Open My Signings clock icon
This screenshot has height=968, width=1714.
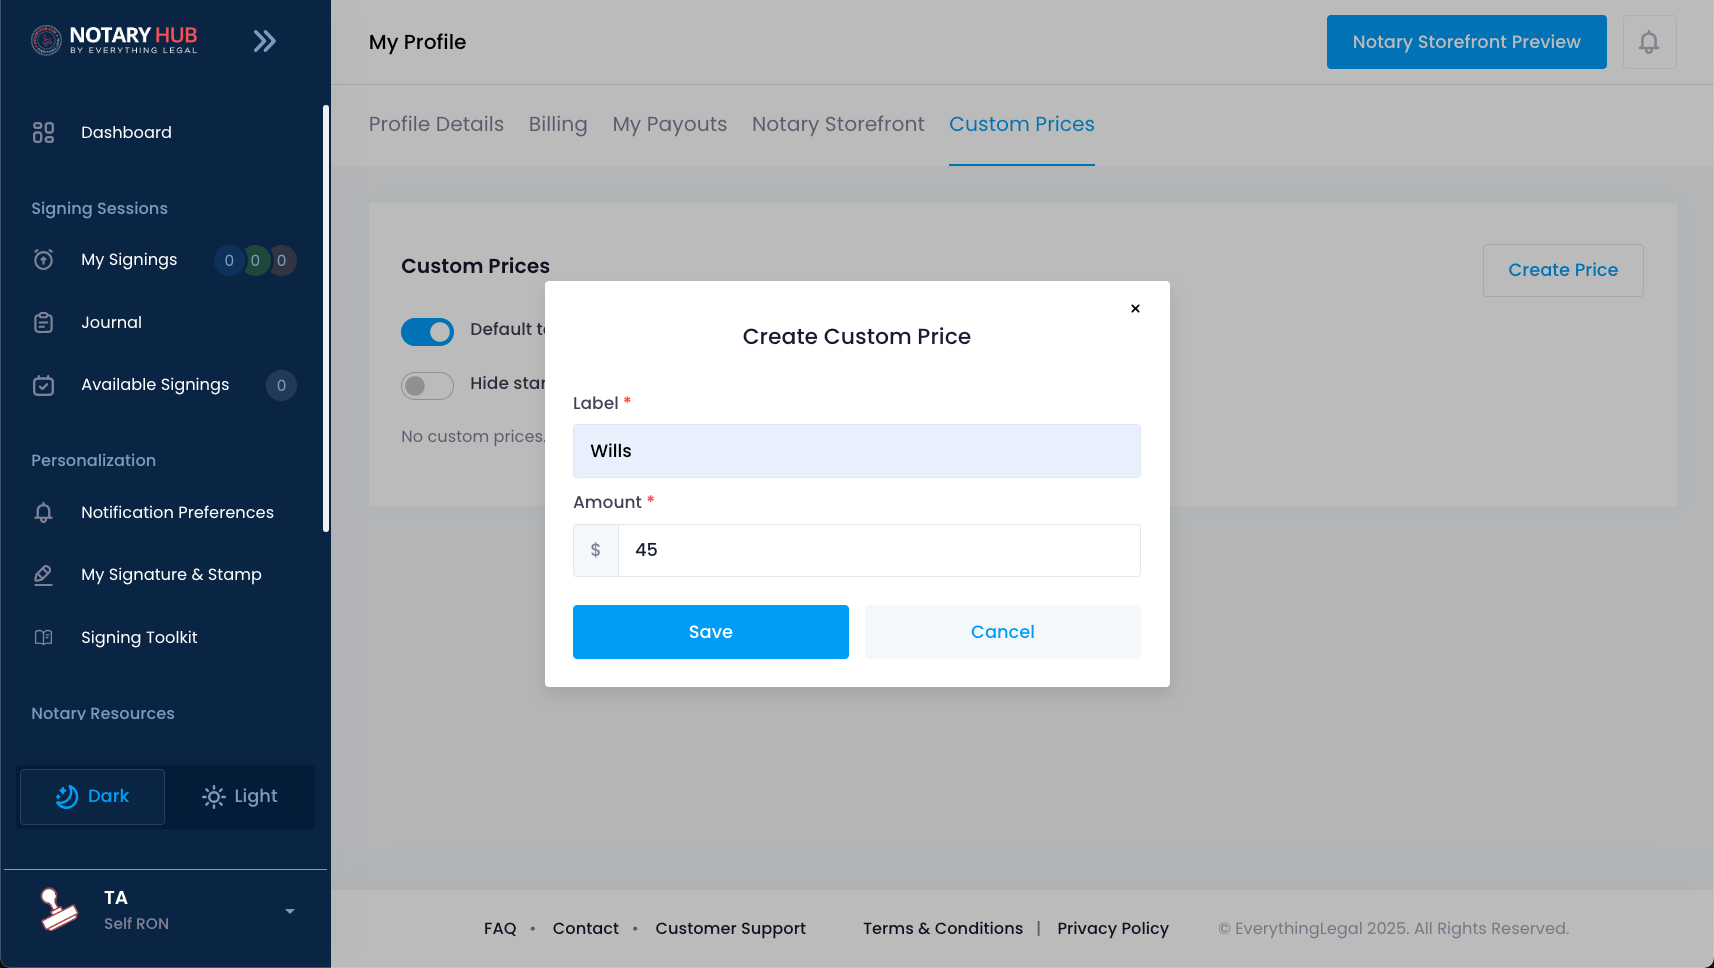point(43,260)
